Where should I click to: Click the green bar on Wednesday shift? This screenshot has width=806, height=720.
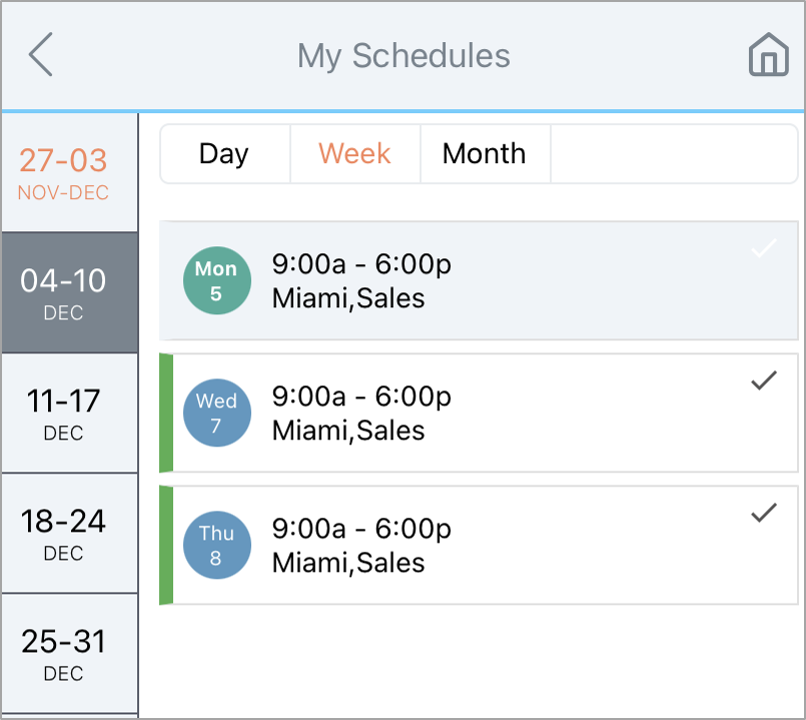[x=166, y=413]
